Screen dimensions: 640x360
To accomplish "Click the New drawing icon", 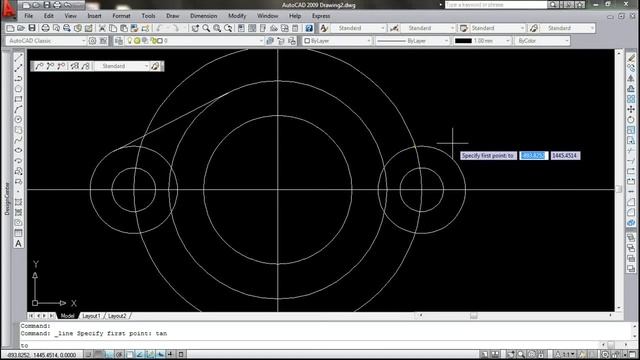I will click(x=10, y=28).
